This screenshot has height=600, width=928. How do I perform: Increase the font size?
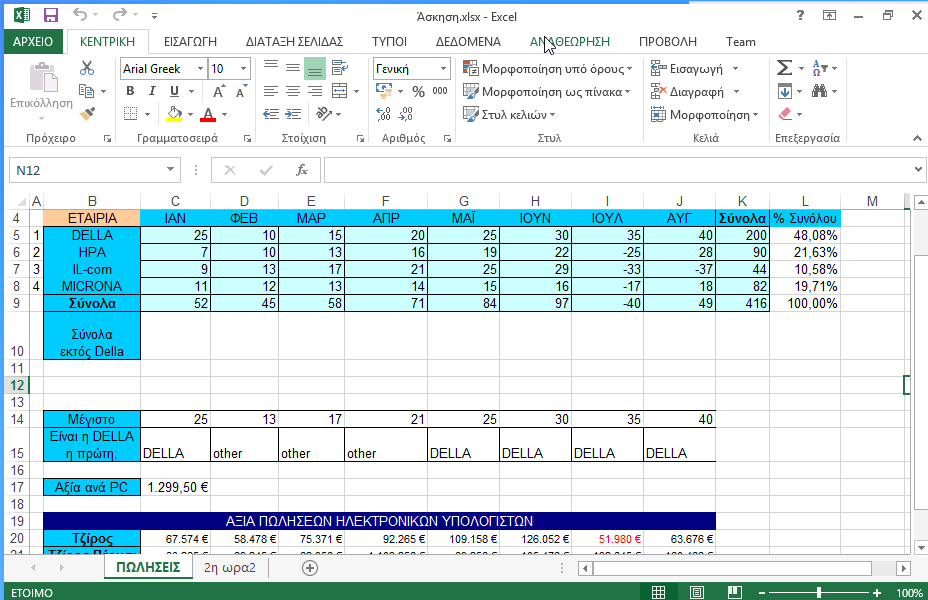[218, 92]
